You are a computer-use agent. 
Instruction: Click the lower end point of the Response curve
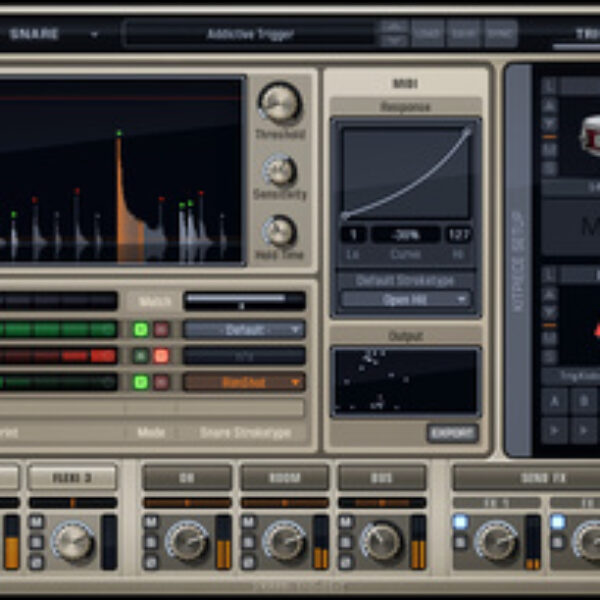[x=344, y=217]
